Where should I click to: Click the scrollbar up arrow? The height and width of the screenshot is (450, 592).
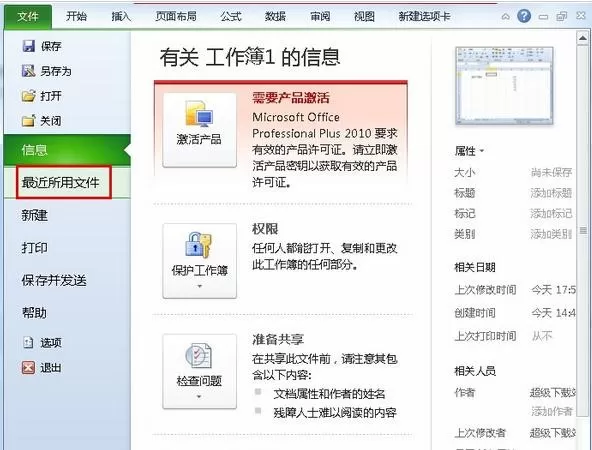click(x=583, y=38)
